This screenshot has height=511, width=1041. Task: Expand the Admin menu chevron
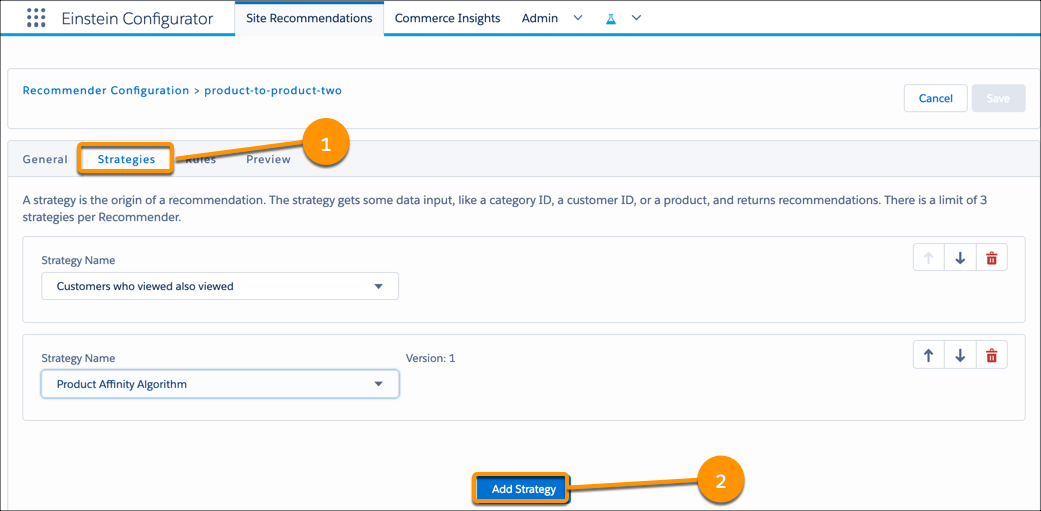click(578, 18)
